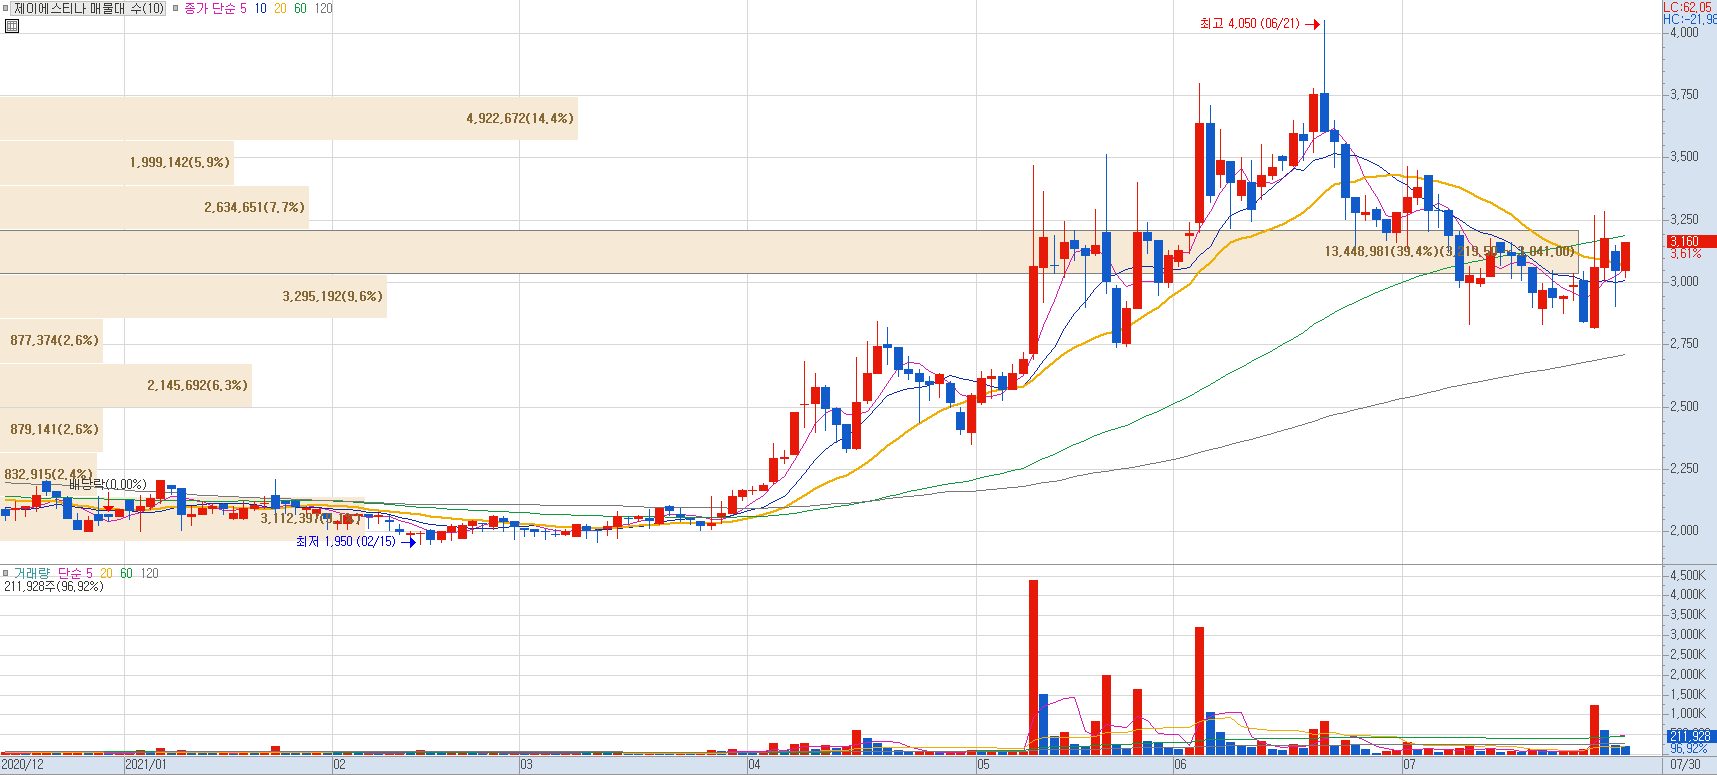Click the 배당락(0.00%) ex-dividend label
The width and height of the screenshot is (1717, 775).
108,484
